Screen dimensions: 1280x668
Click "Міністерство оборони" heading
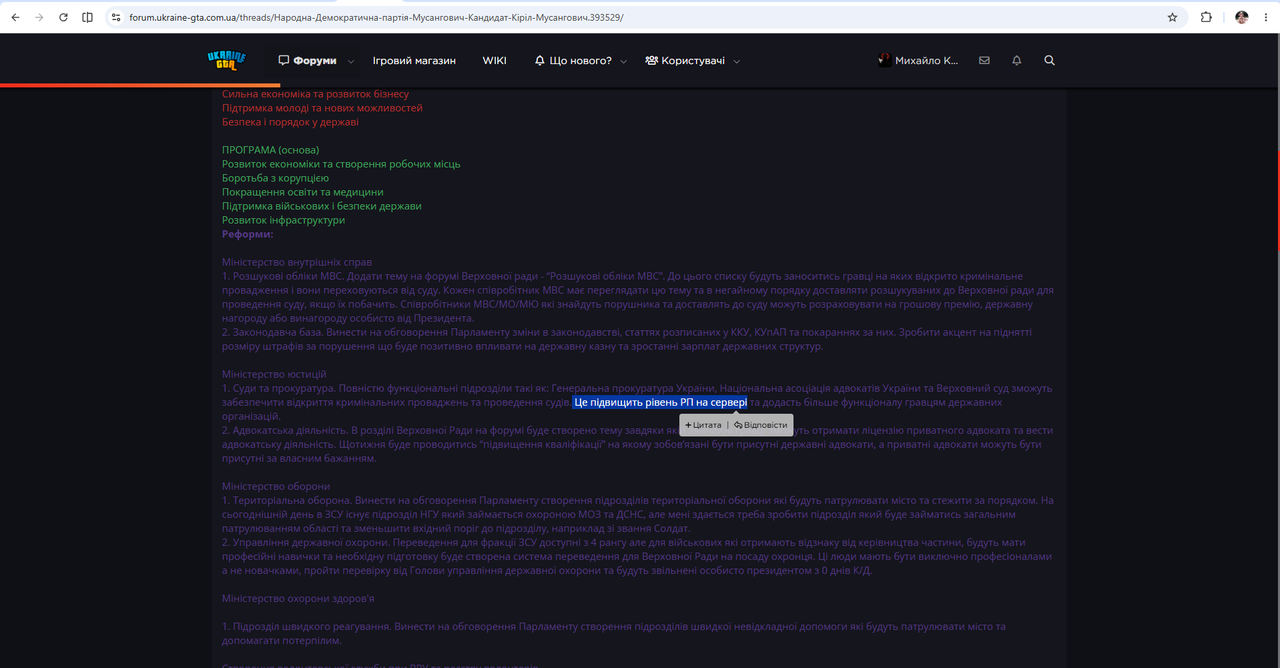pos(276,486)
